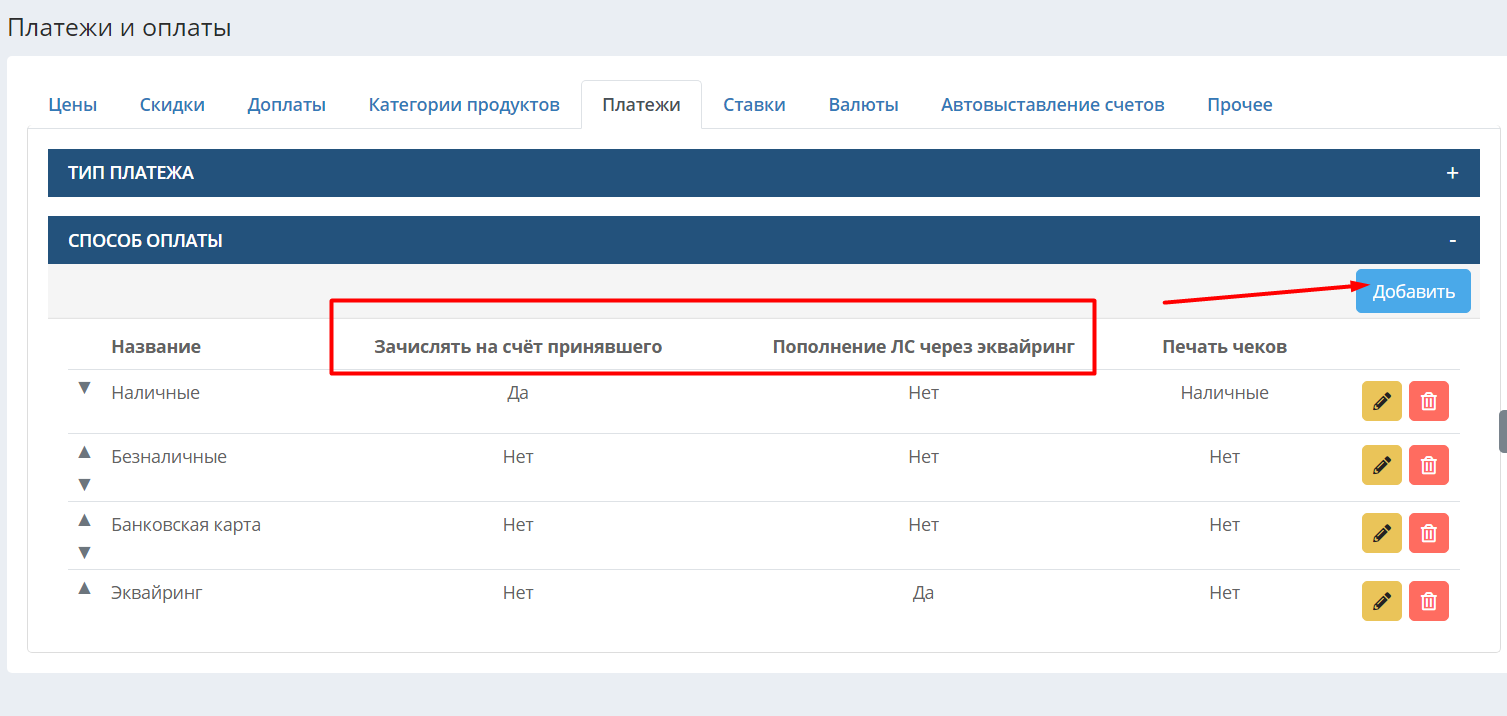Image resolution: width=1507 pixels, height=716 pixels.
Task: Edit the Безналичные row with pencil icon
Action: pyautogui.click(x=1382, y=465)
